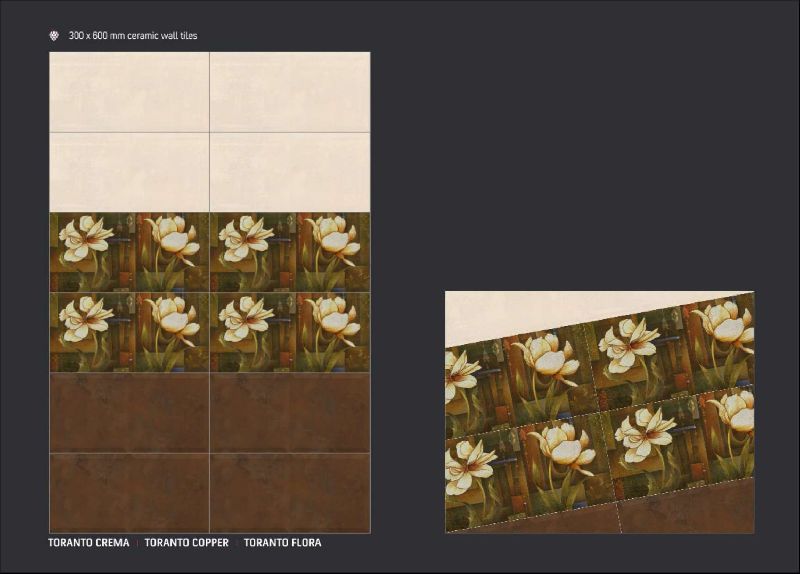
Task: Pick the bottom-left copper tile
Action: 129,493
